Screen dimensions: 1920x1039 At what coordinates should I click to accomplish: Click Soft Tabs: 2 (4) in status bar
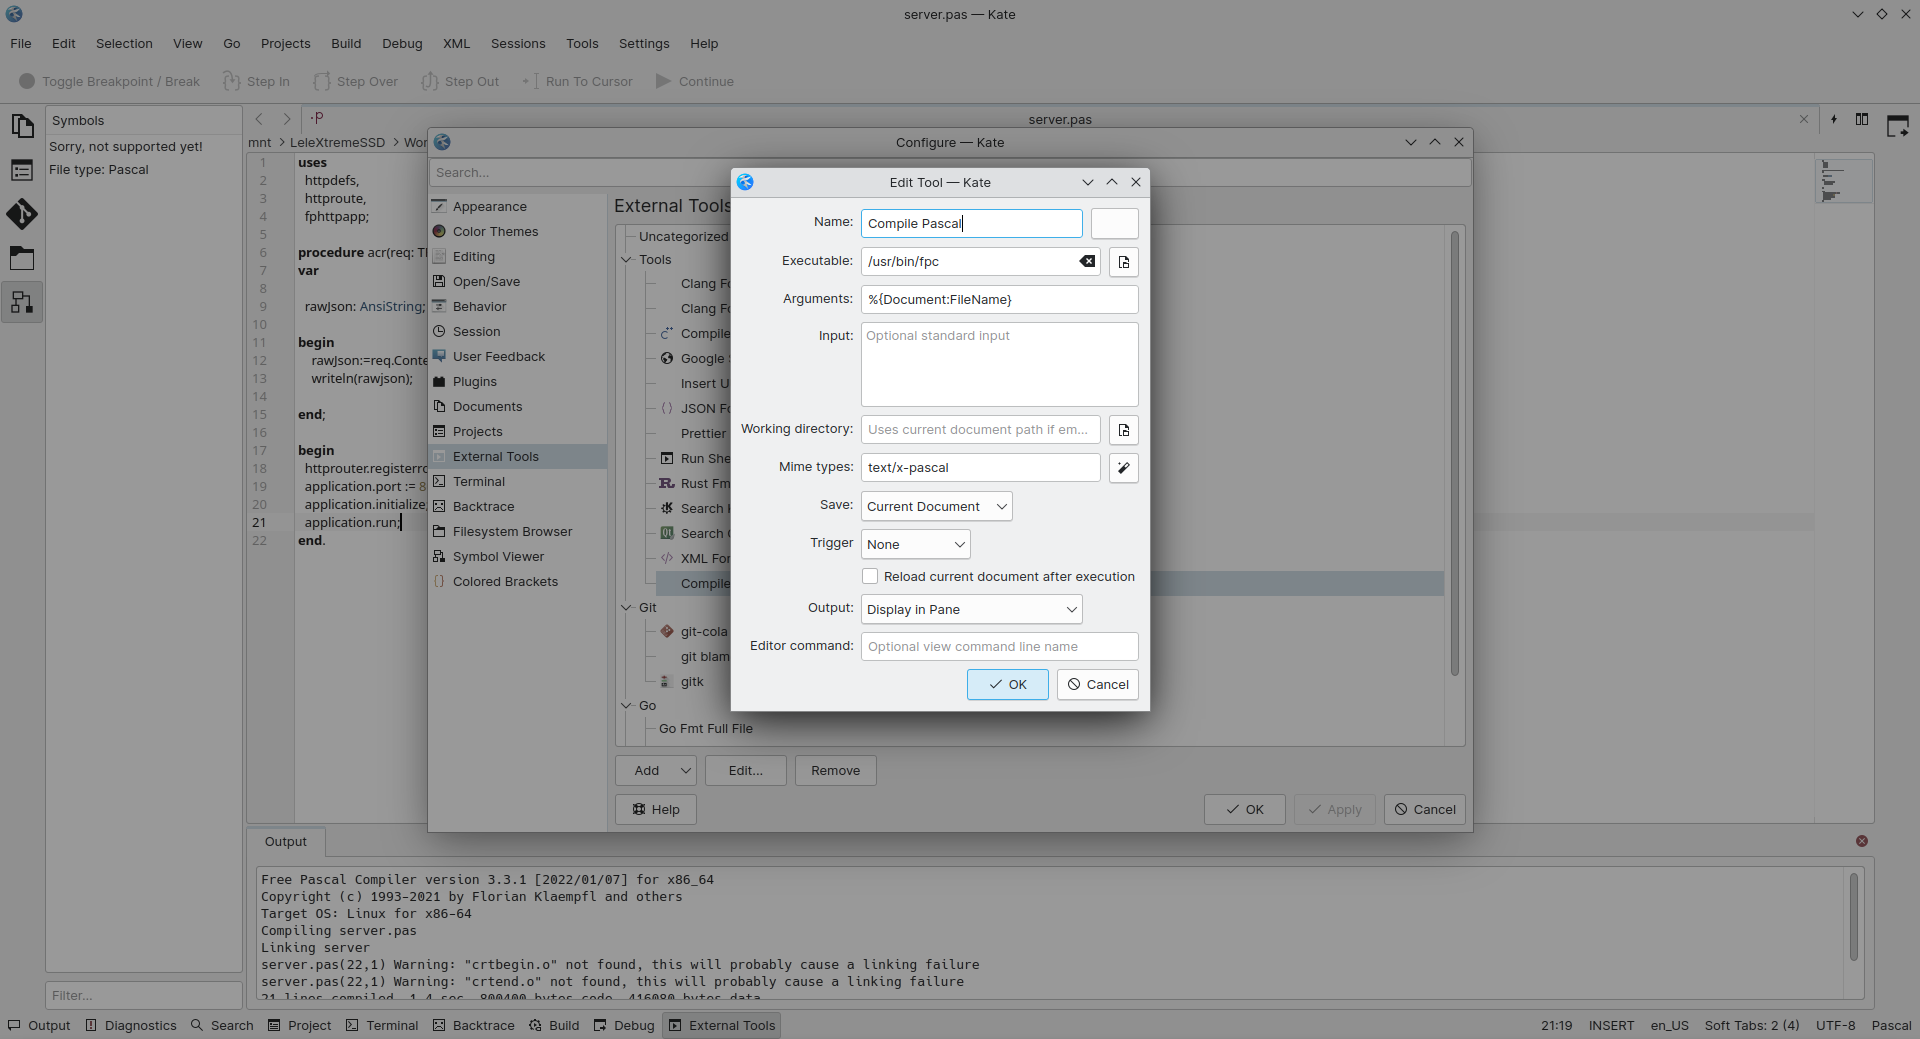(1752, 1025)
